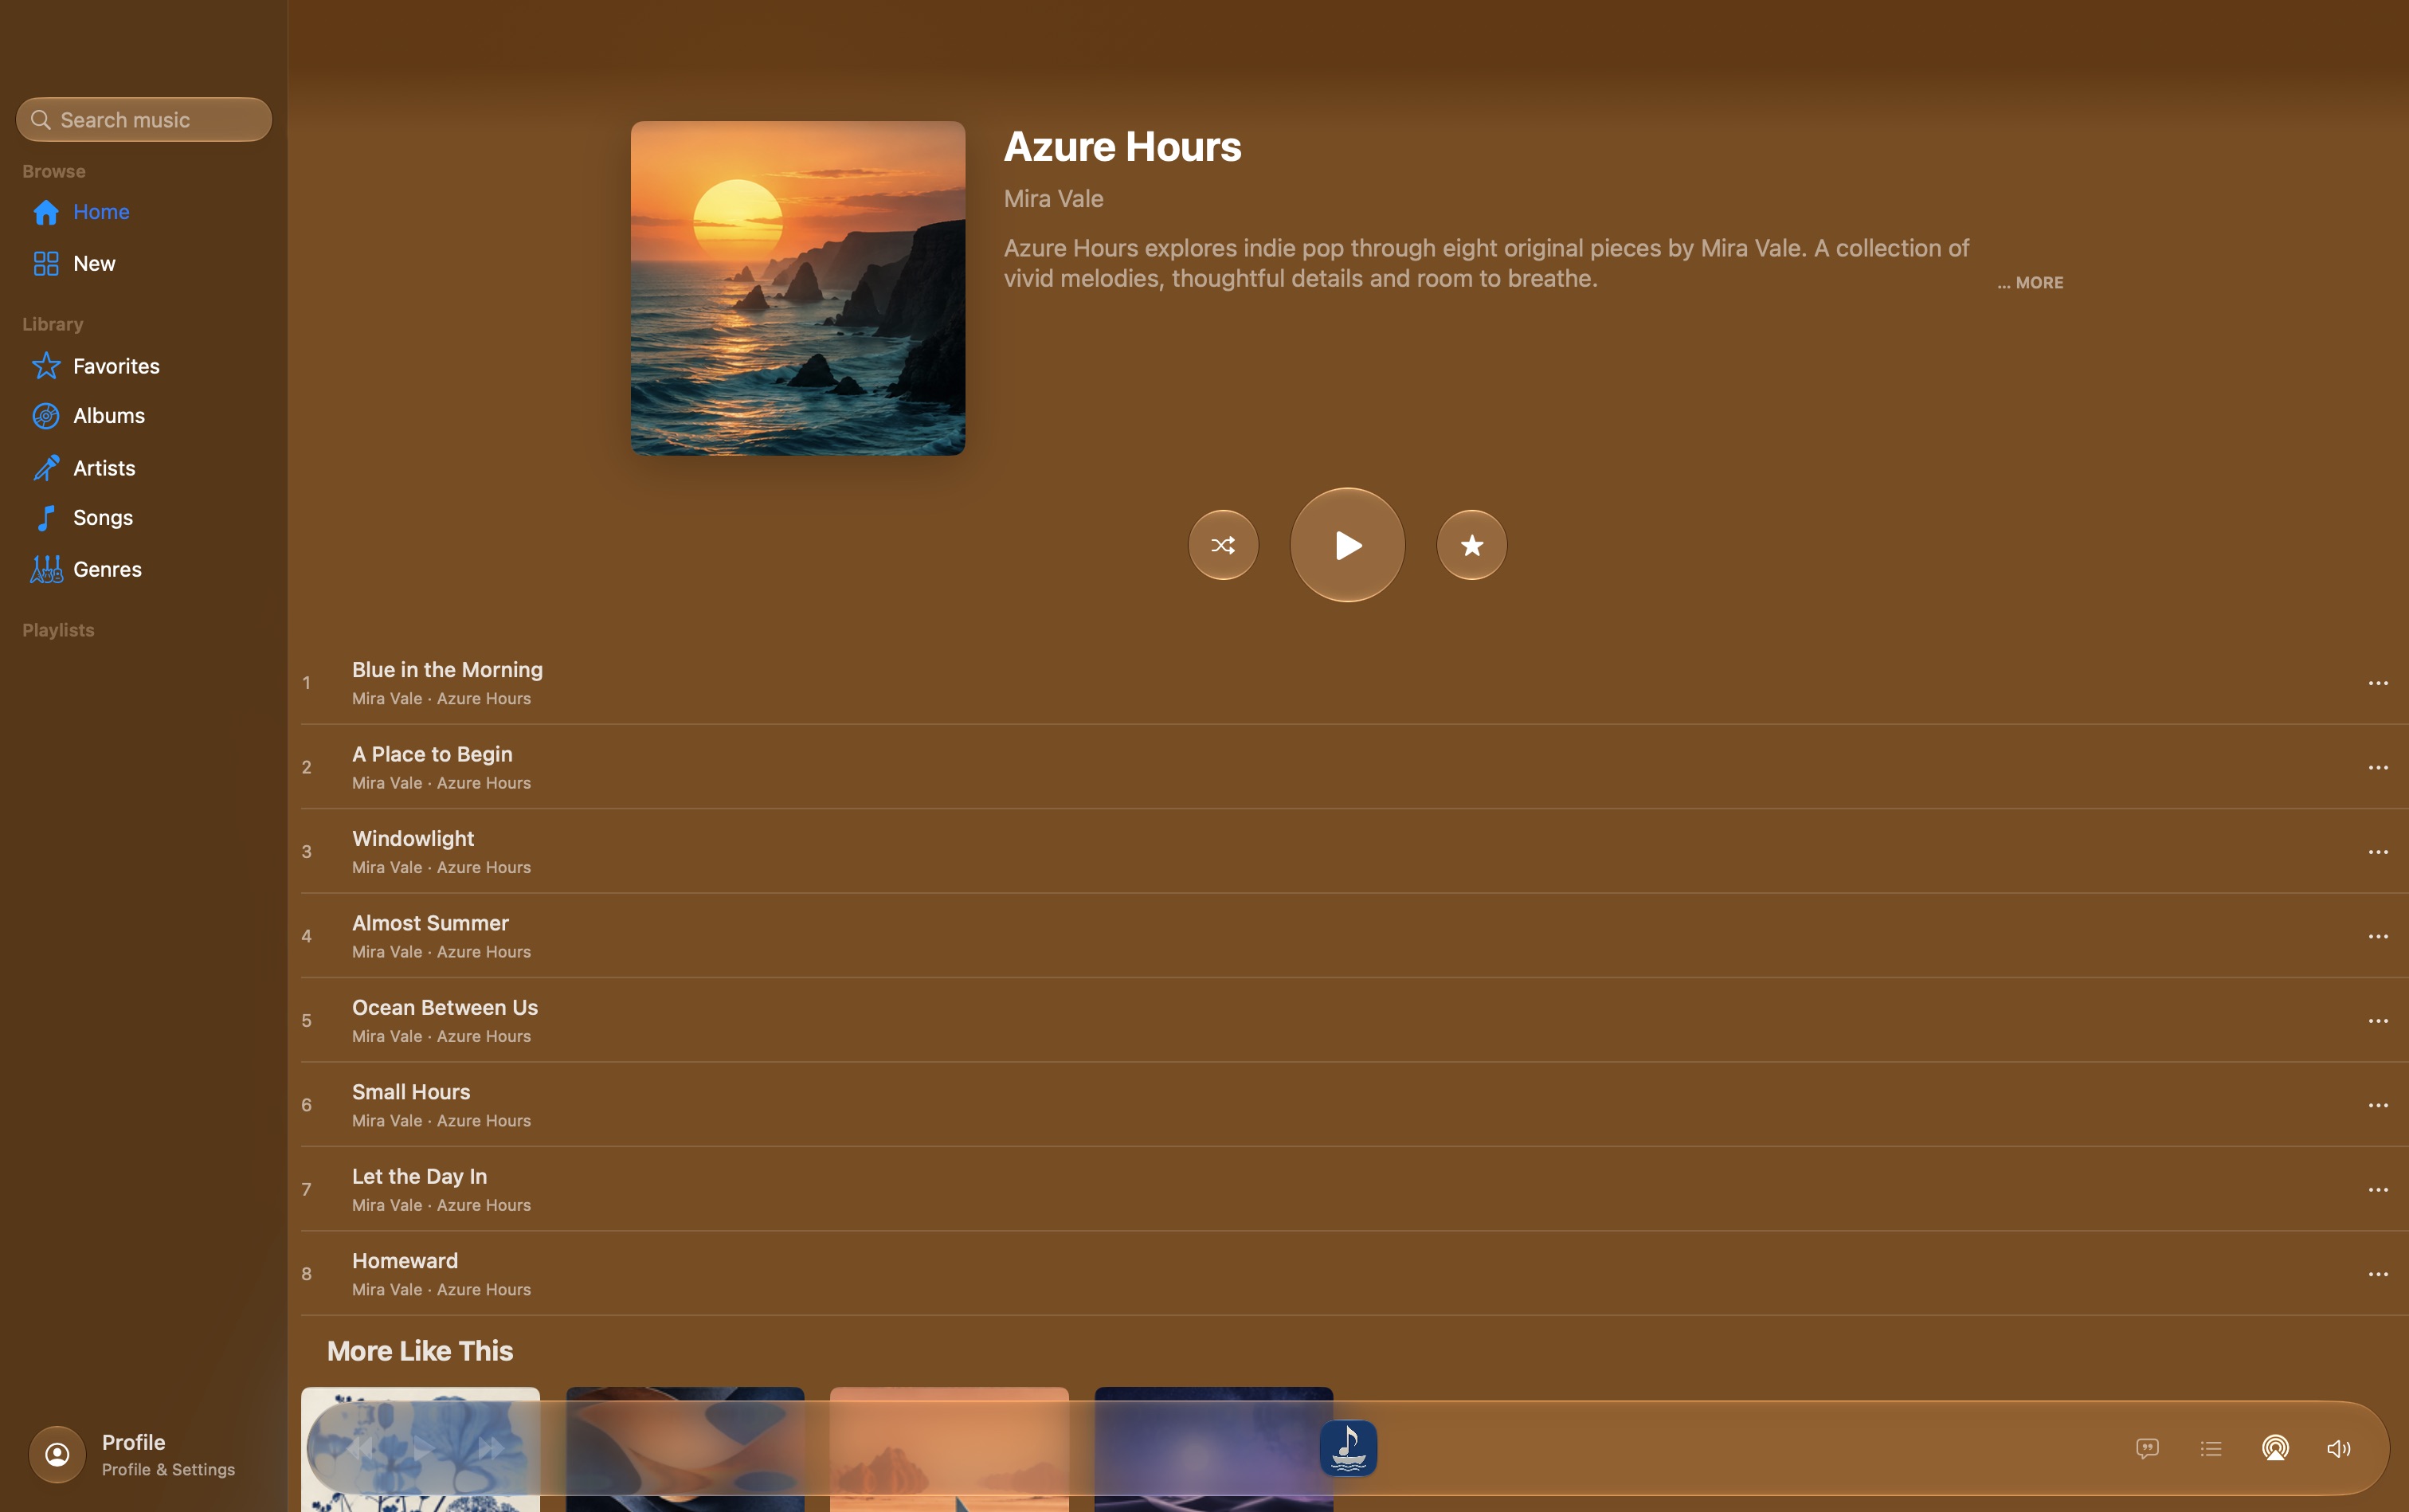Open more options for Ocean Between Us
Viewport: 2409px width, 1512px height.
pos(2377,1021)
